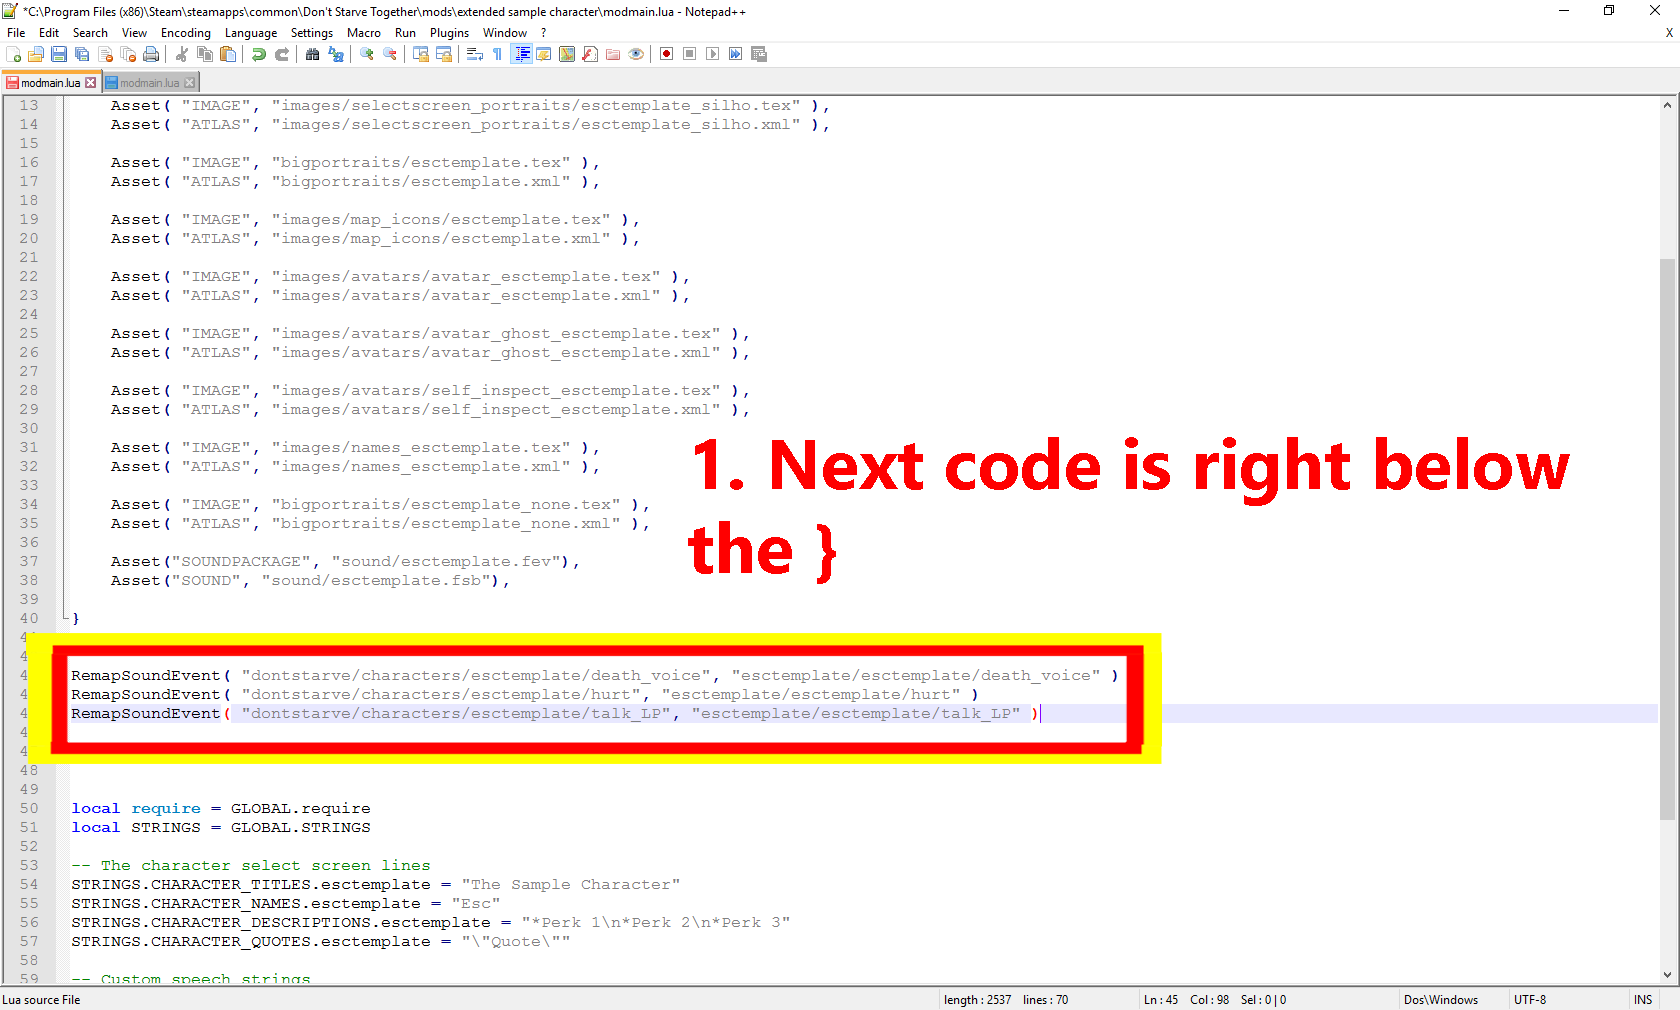Create a new file with the New icon

(x=14, y=54)
